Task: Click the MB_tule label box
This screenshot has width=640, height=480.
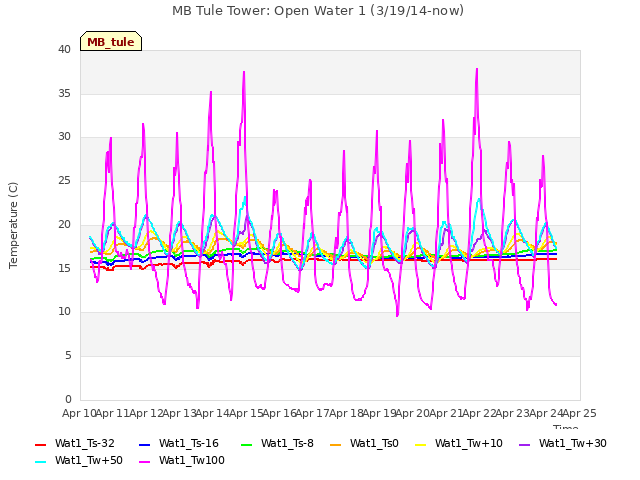Action: click(111, 41)
